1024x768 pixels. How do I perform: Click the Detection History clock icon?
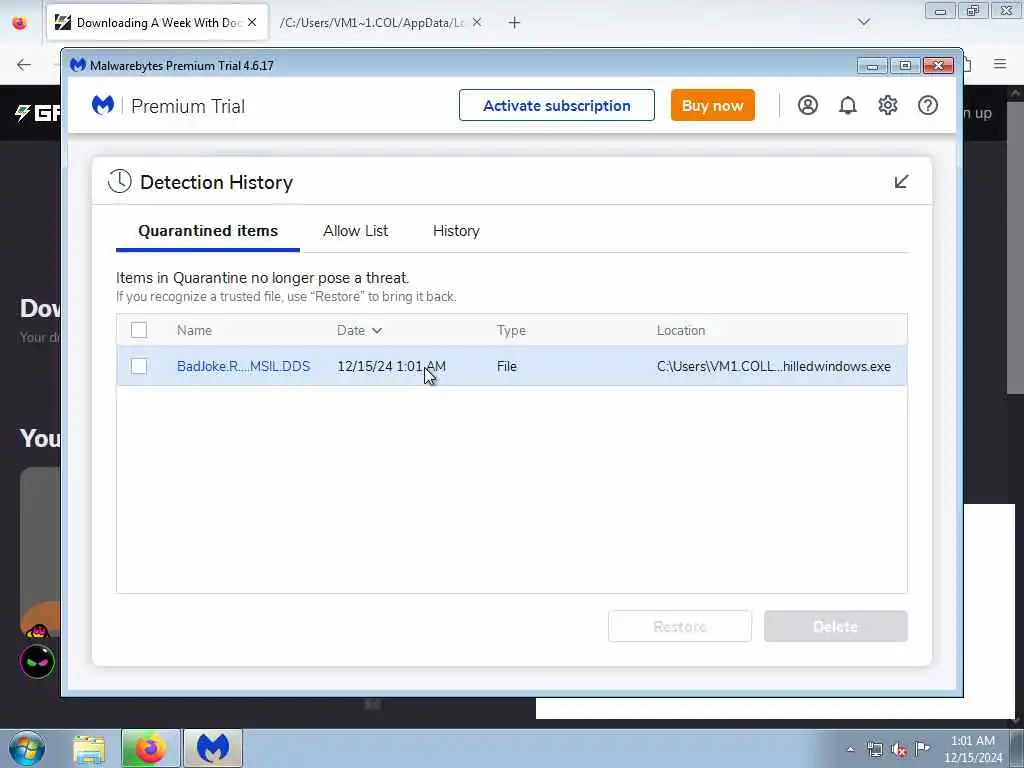tap(120, 182)
